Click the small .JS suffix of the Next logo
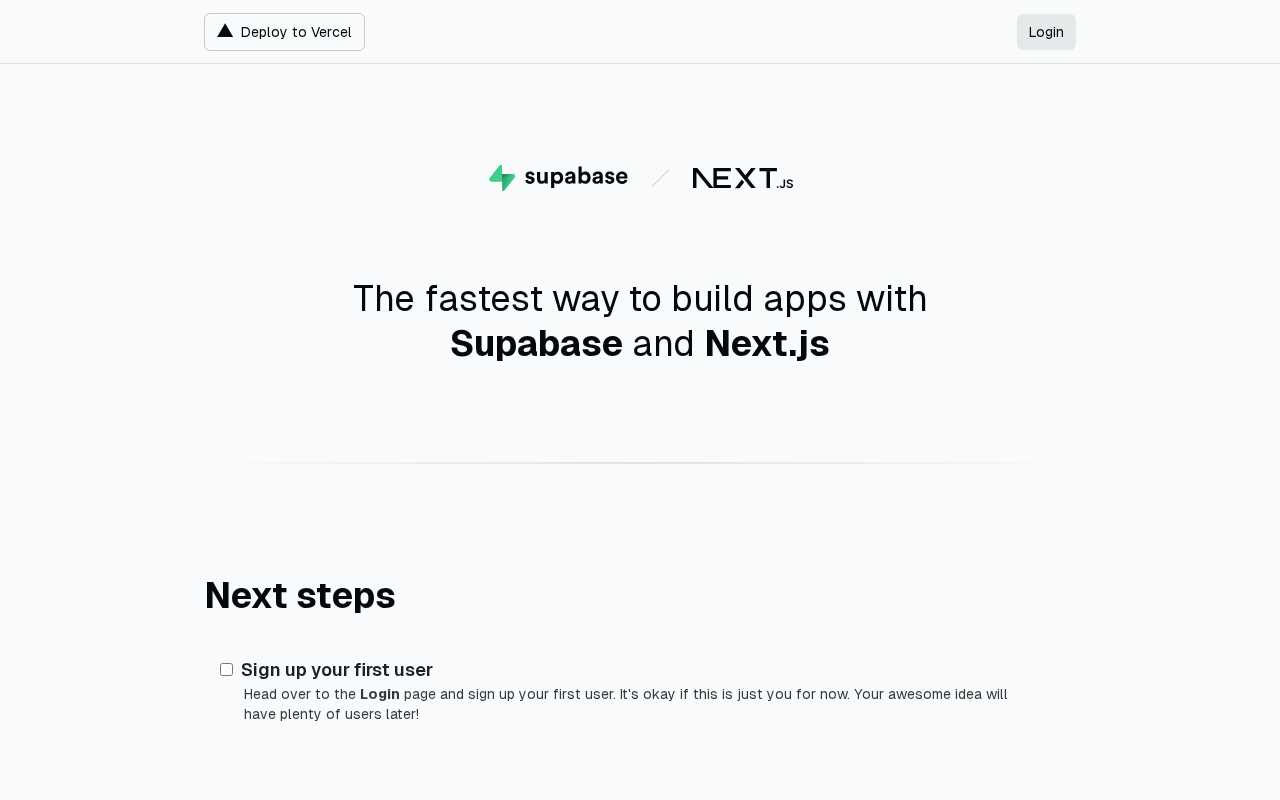The image size is (1280, 800). pyautogui.click(x=785, y=184)
